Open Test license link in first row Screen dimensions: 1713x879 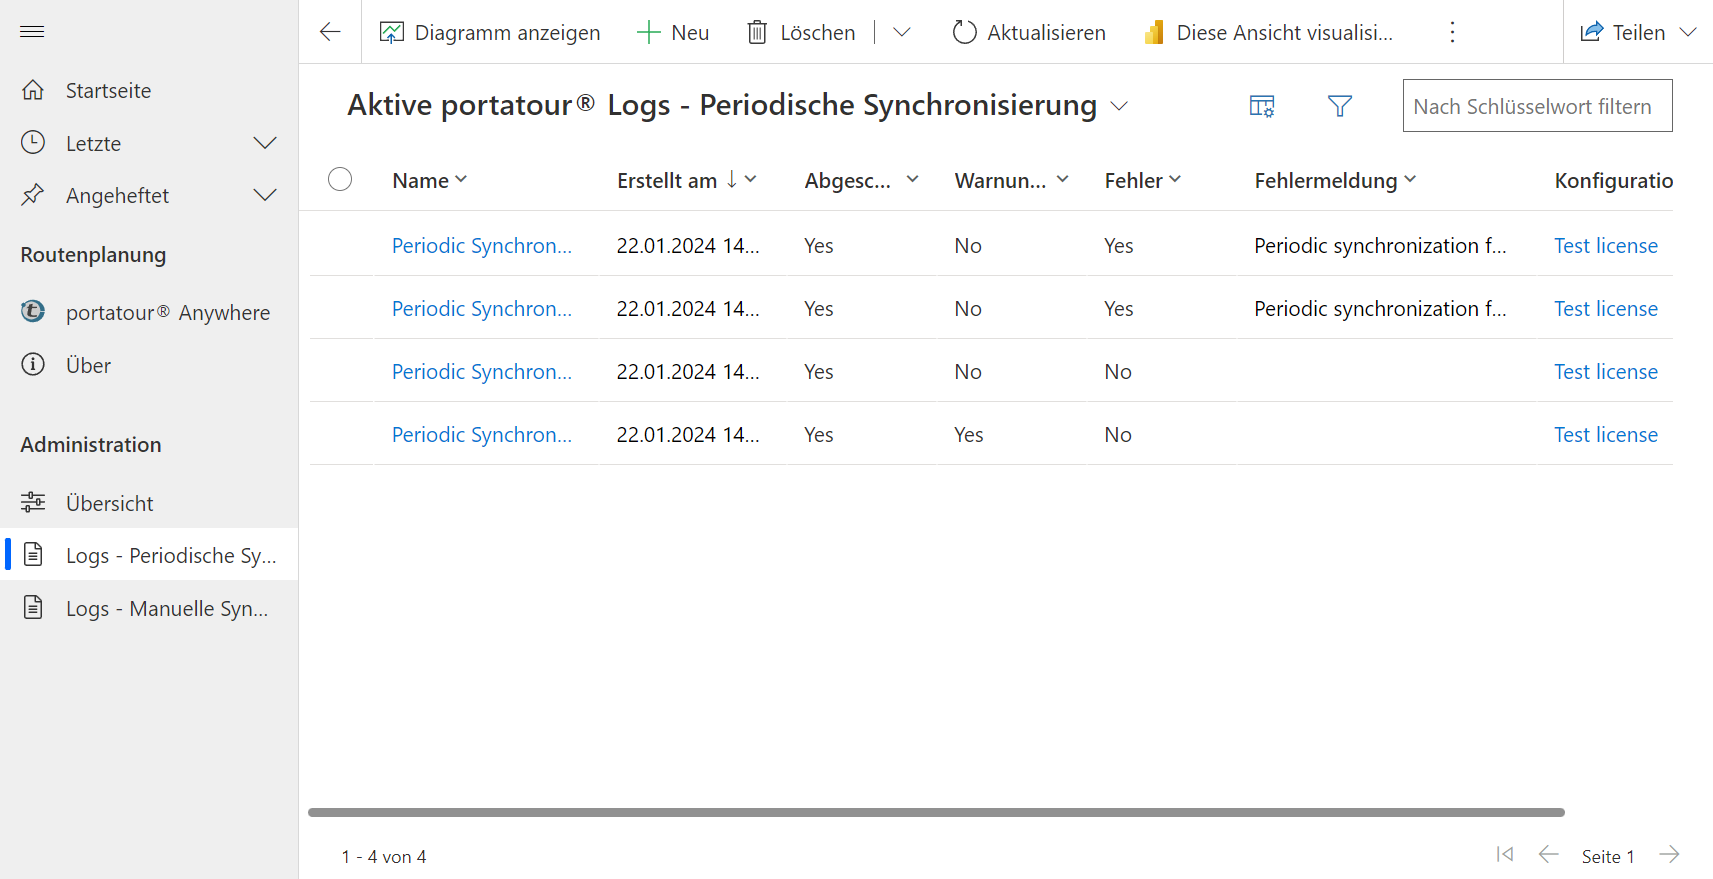pyautogui.click(x=1606, y=245)
